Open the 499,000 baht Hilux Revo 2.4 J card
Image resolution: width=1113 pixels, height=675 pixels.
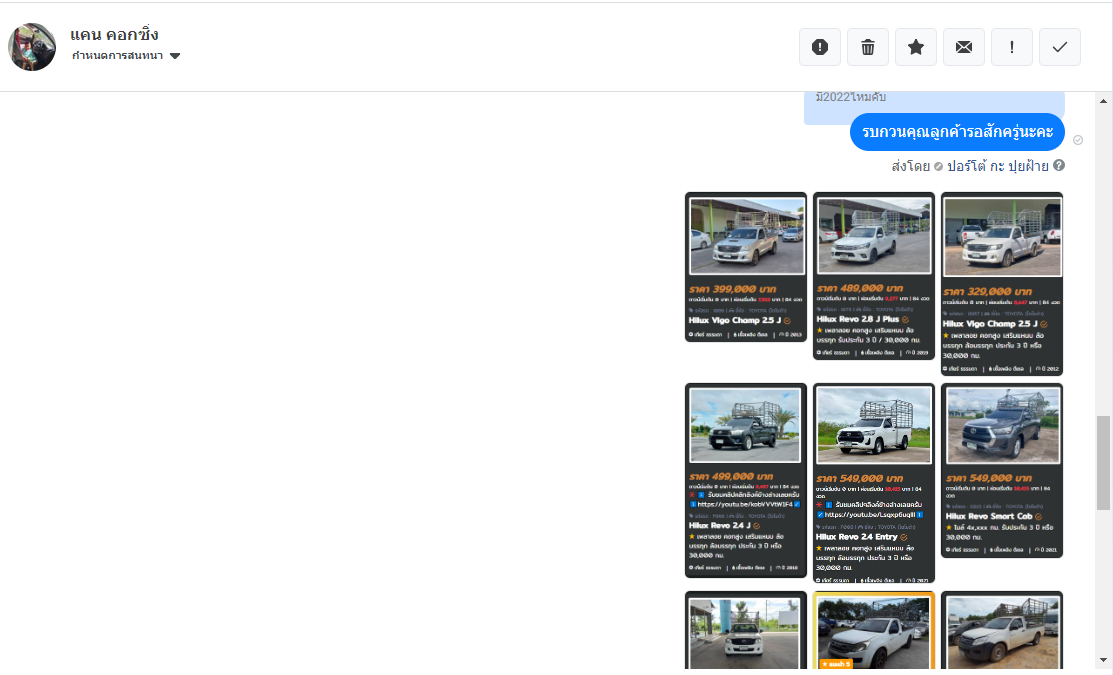click(x=745, y=480)
